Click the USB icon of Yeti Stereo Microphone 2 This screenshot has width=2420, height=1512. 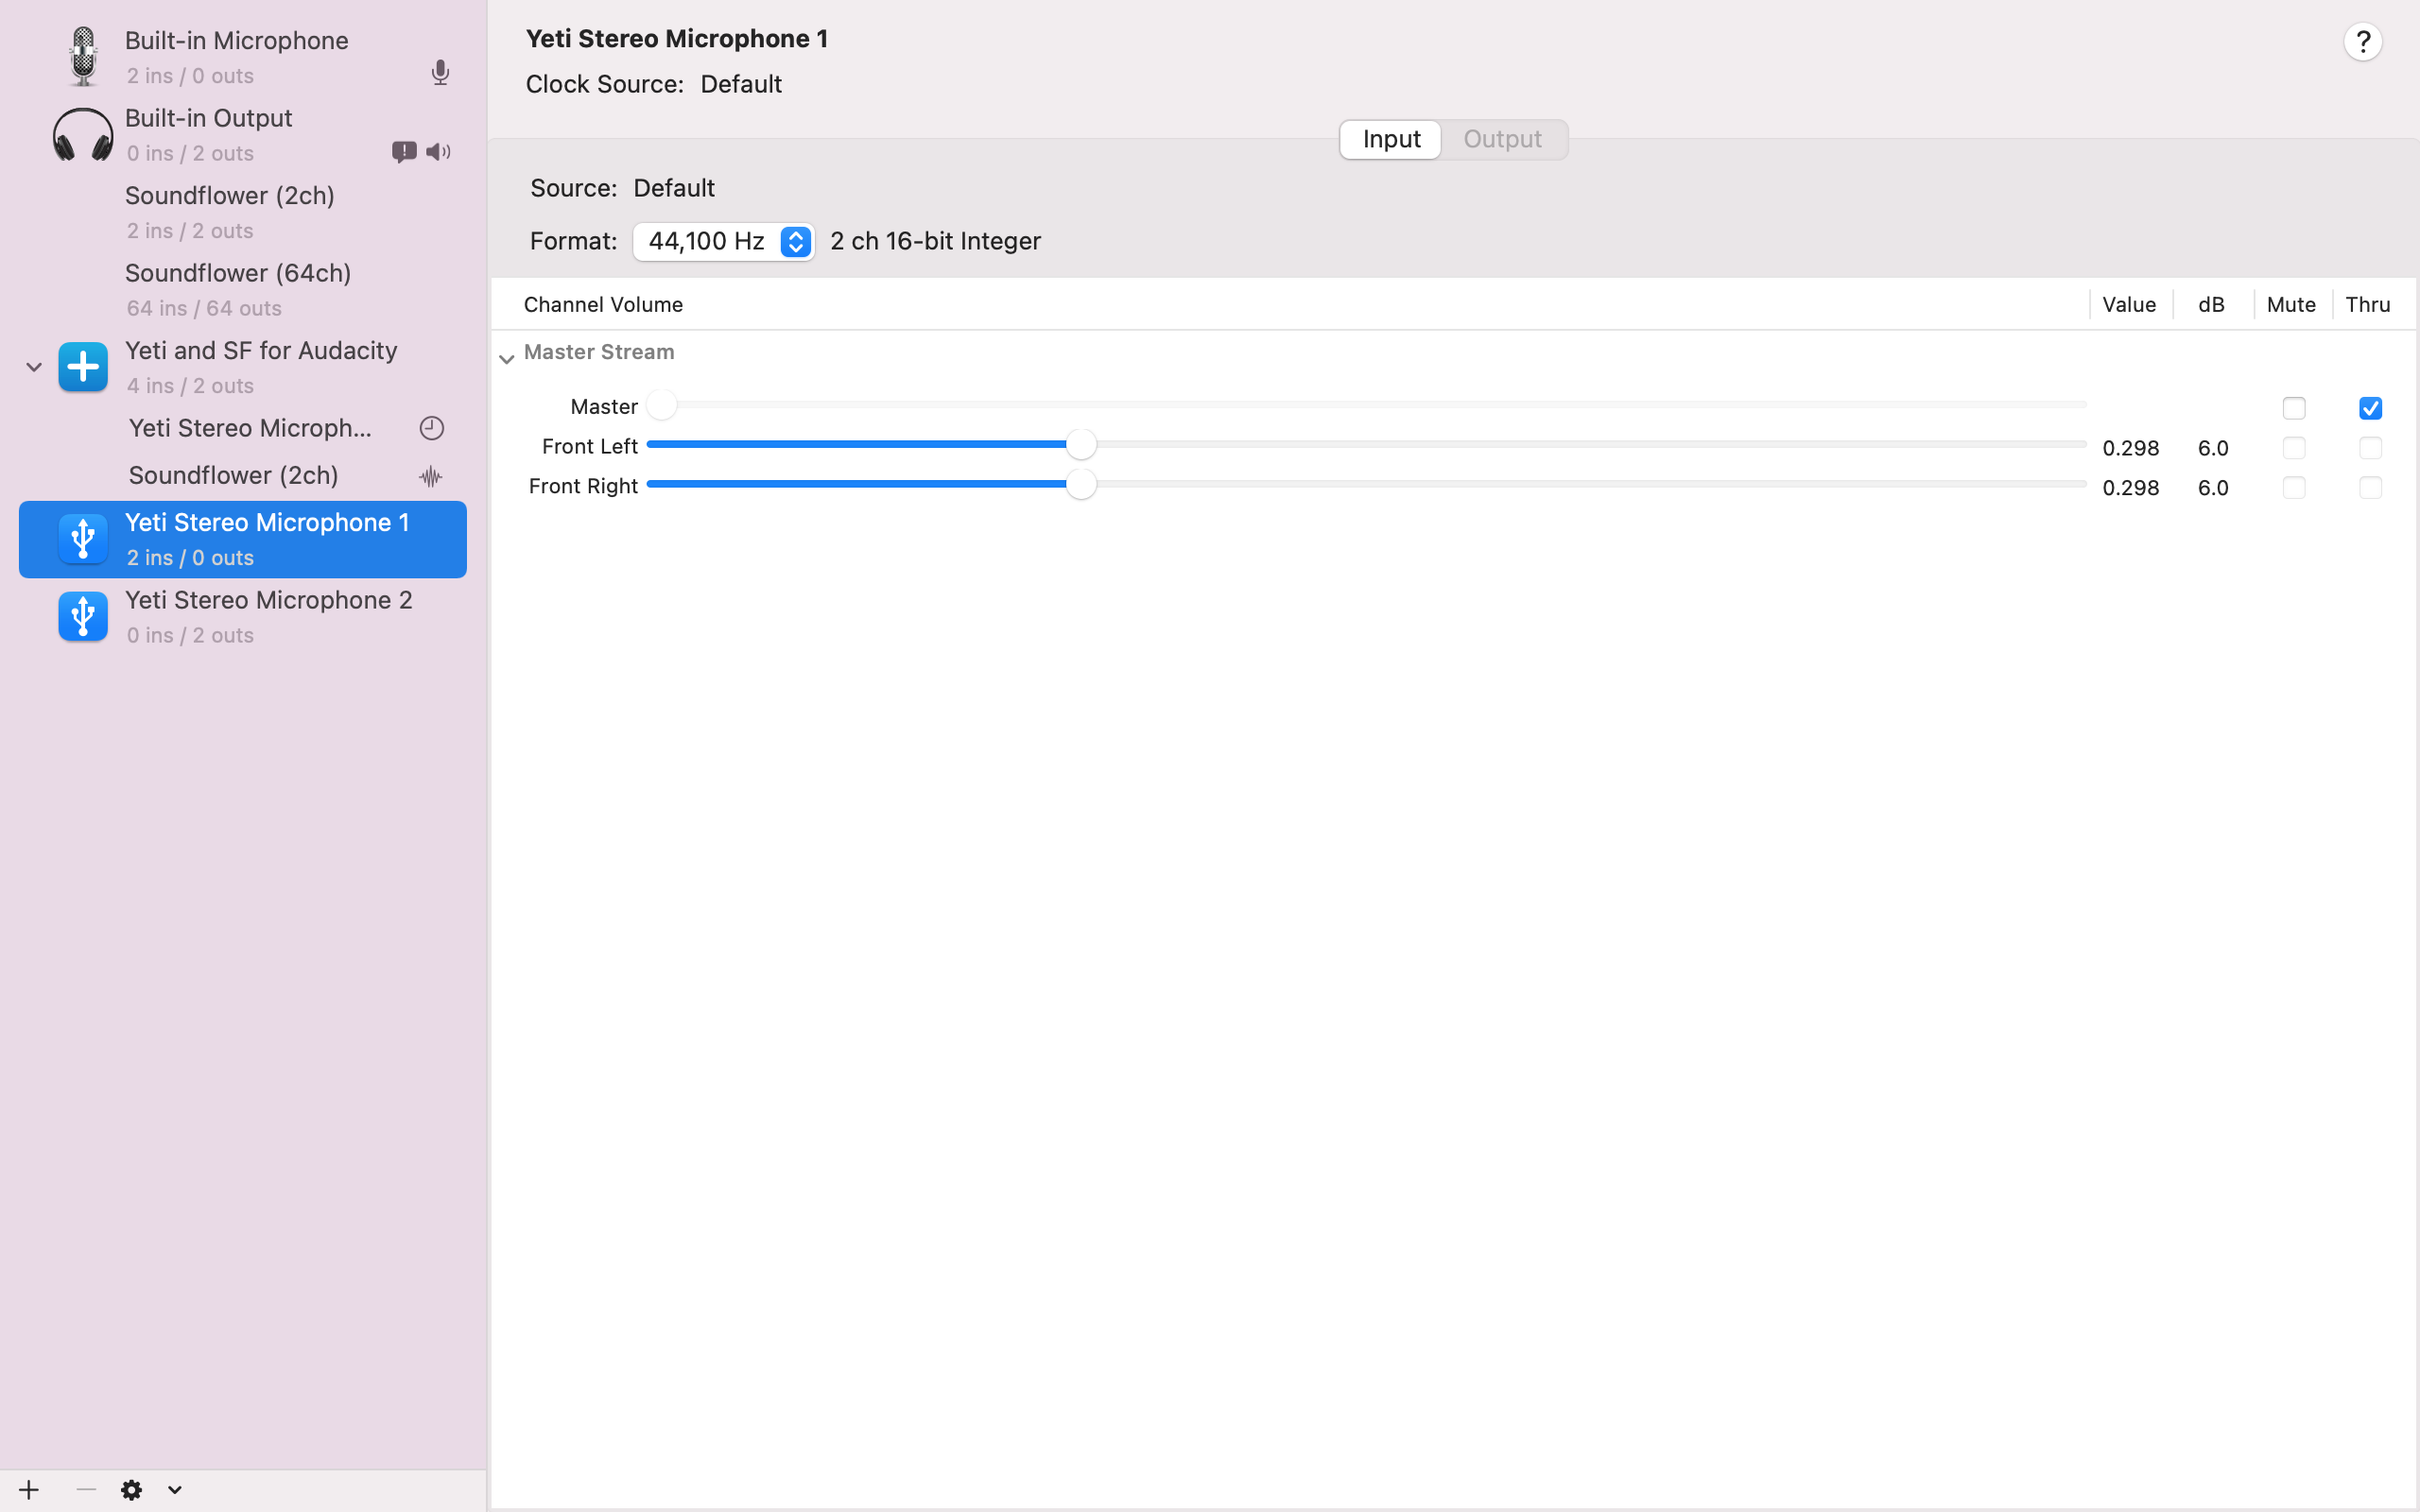point(83,616)
